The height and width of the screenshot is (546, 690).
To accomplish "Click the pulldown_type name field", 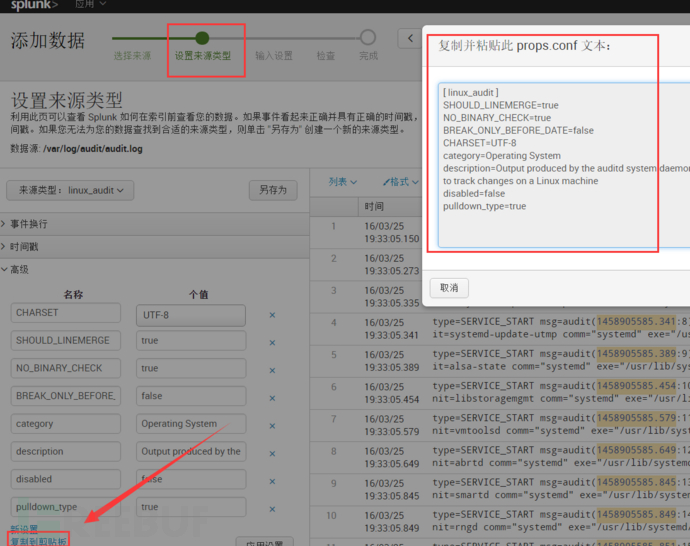I will (x=66, y=507).
